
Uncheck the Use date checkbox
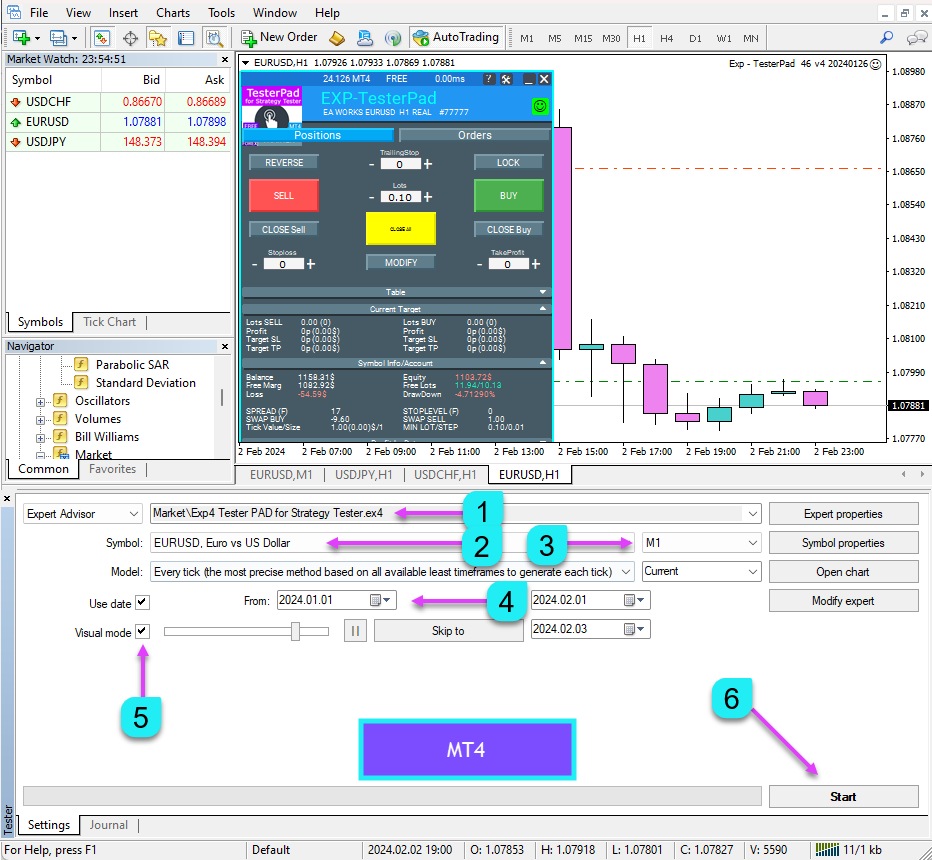[x=141, y=603]
